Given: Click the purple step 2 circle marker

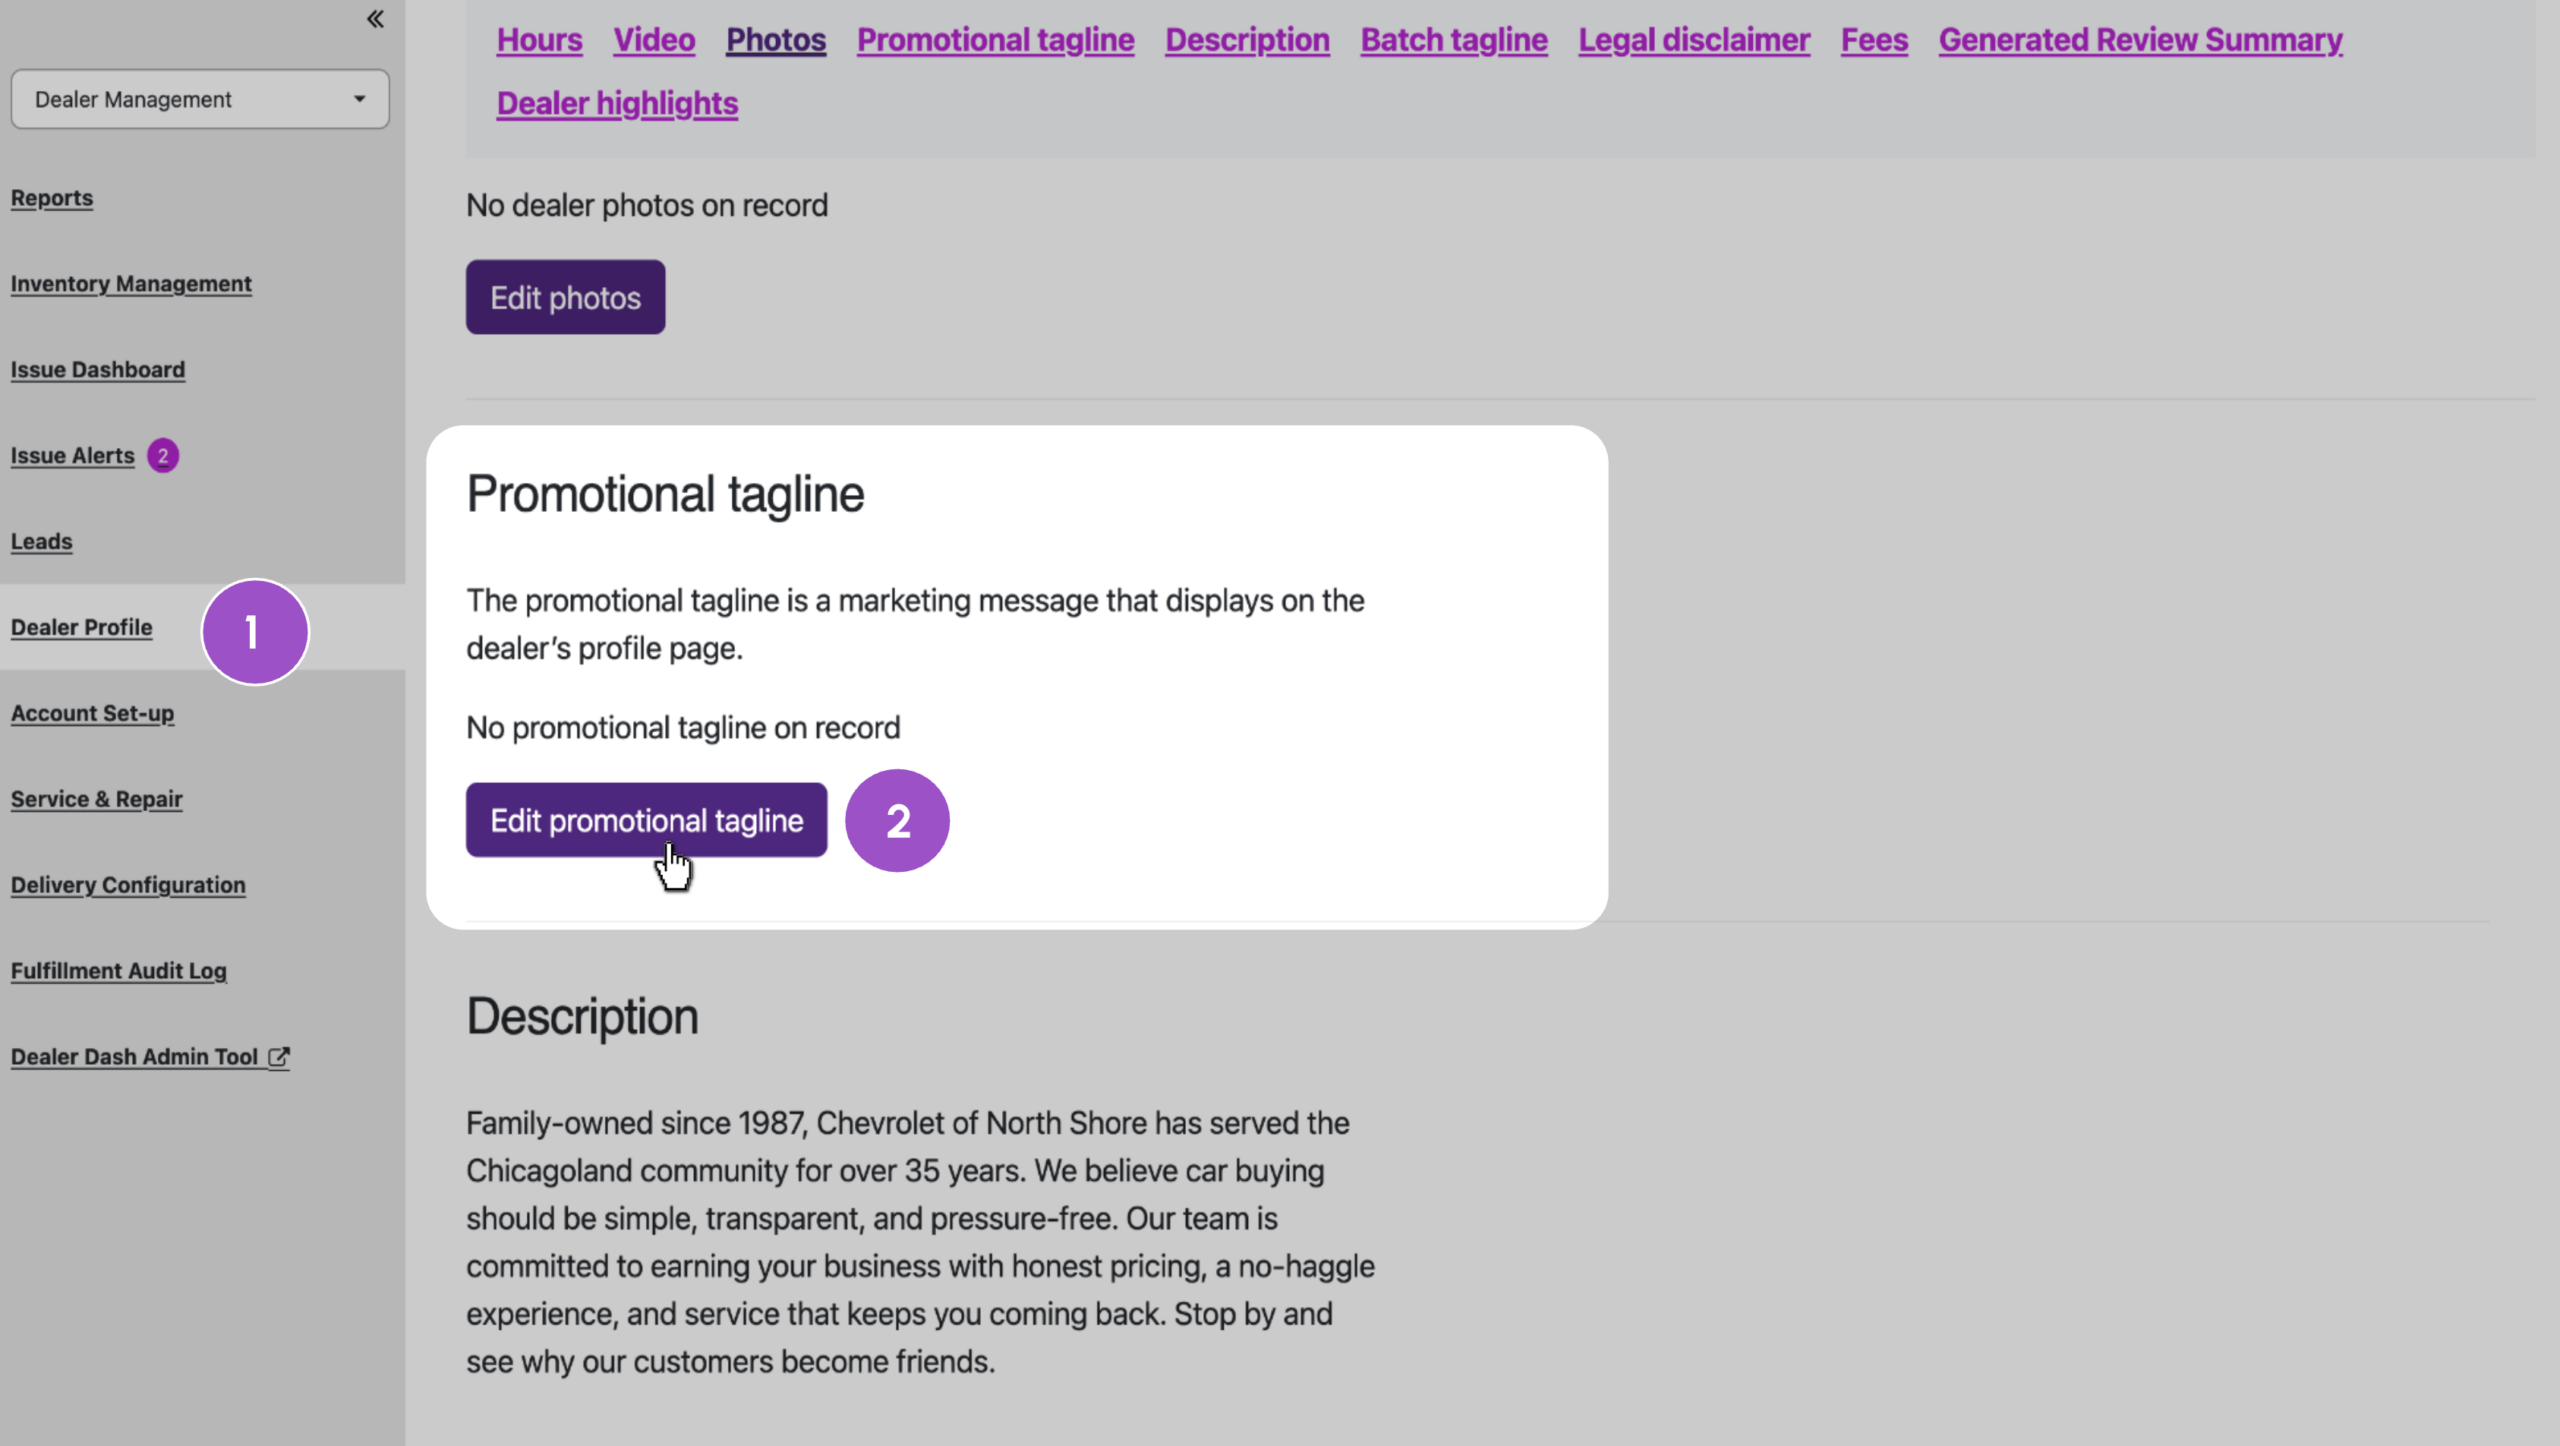Looking at the screenshot, I should 897,821.
